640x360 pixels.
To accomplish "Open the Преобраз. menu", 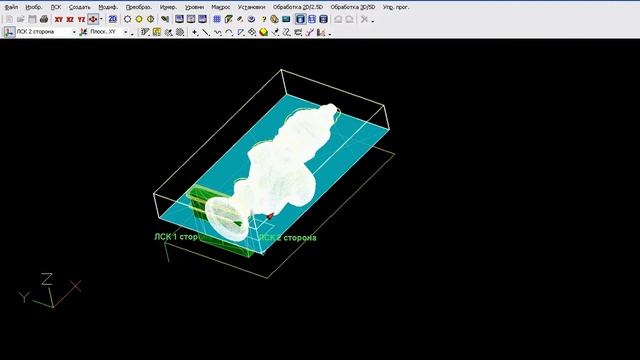I will point(139,7).
